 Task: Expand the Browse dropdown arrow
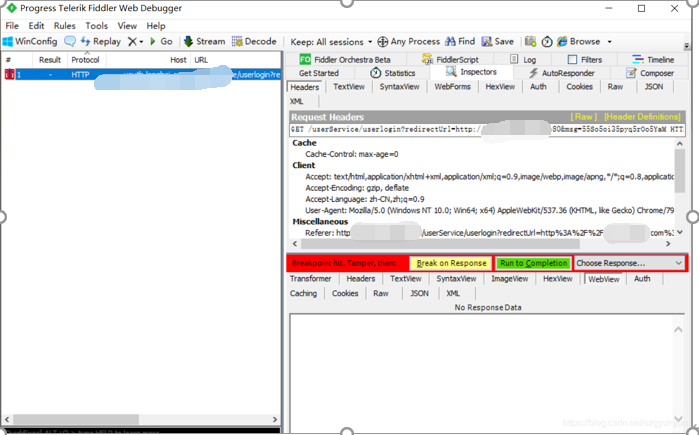click(609, 42)
